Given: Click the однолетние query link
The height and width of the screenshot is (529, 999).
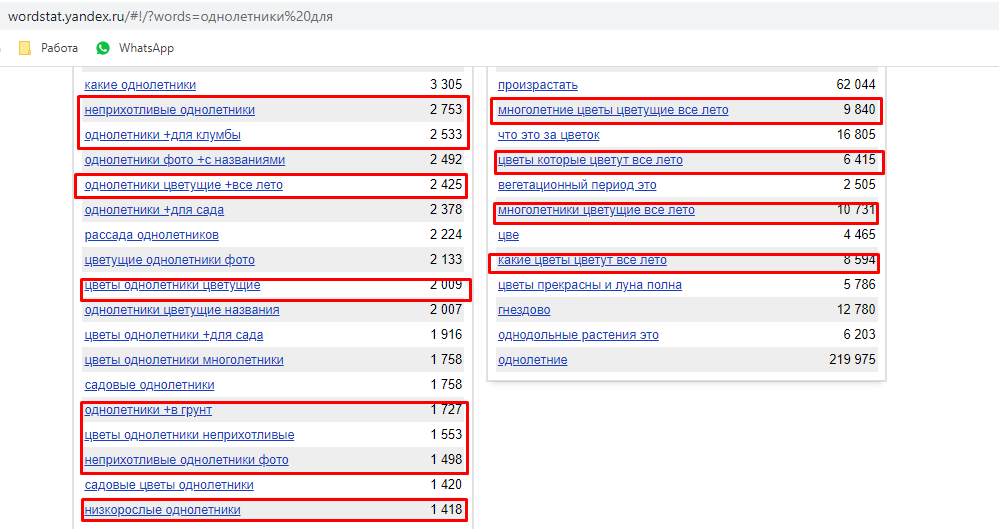Looking at the screenshot, I should coord(533,360).
